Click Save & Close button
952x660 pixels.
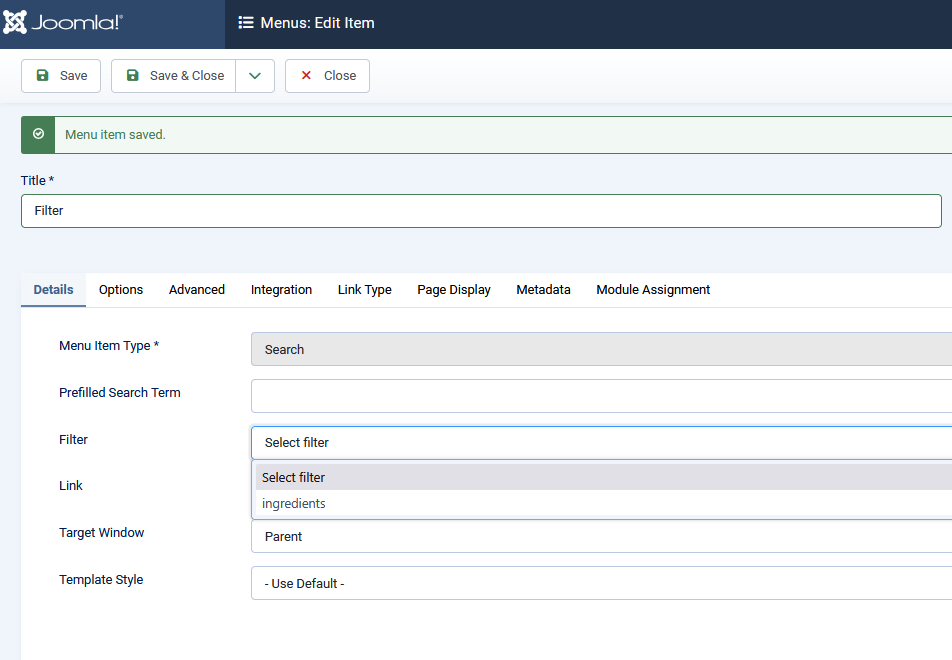(x=174, y=76)
